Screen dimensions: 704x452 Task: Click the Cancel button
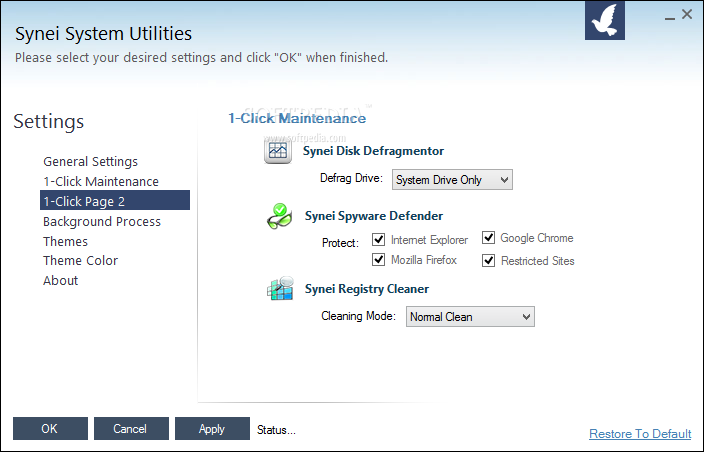point(131,429)
